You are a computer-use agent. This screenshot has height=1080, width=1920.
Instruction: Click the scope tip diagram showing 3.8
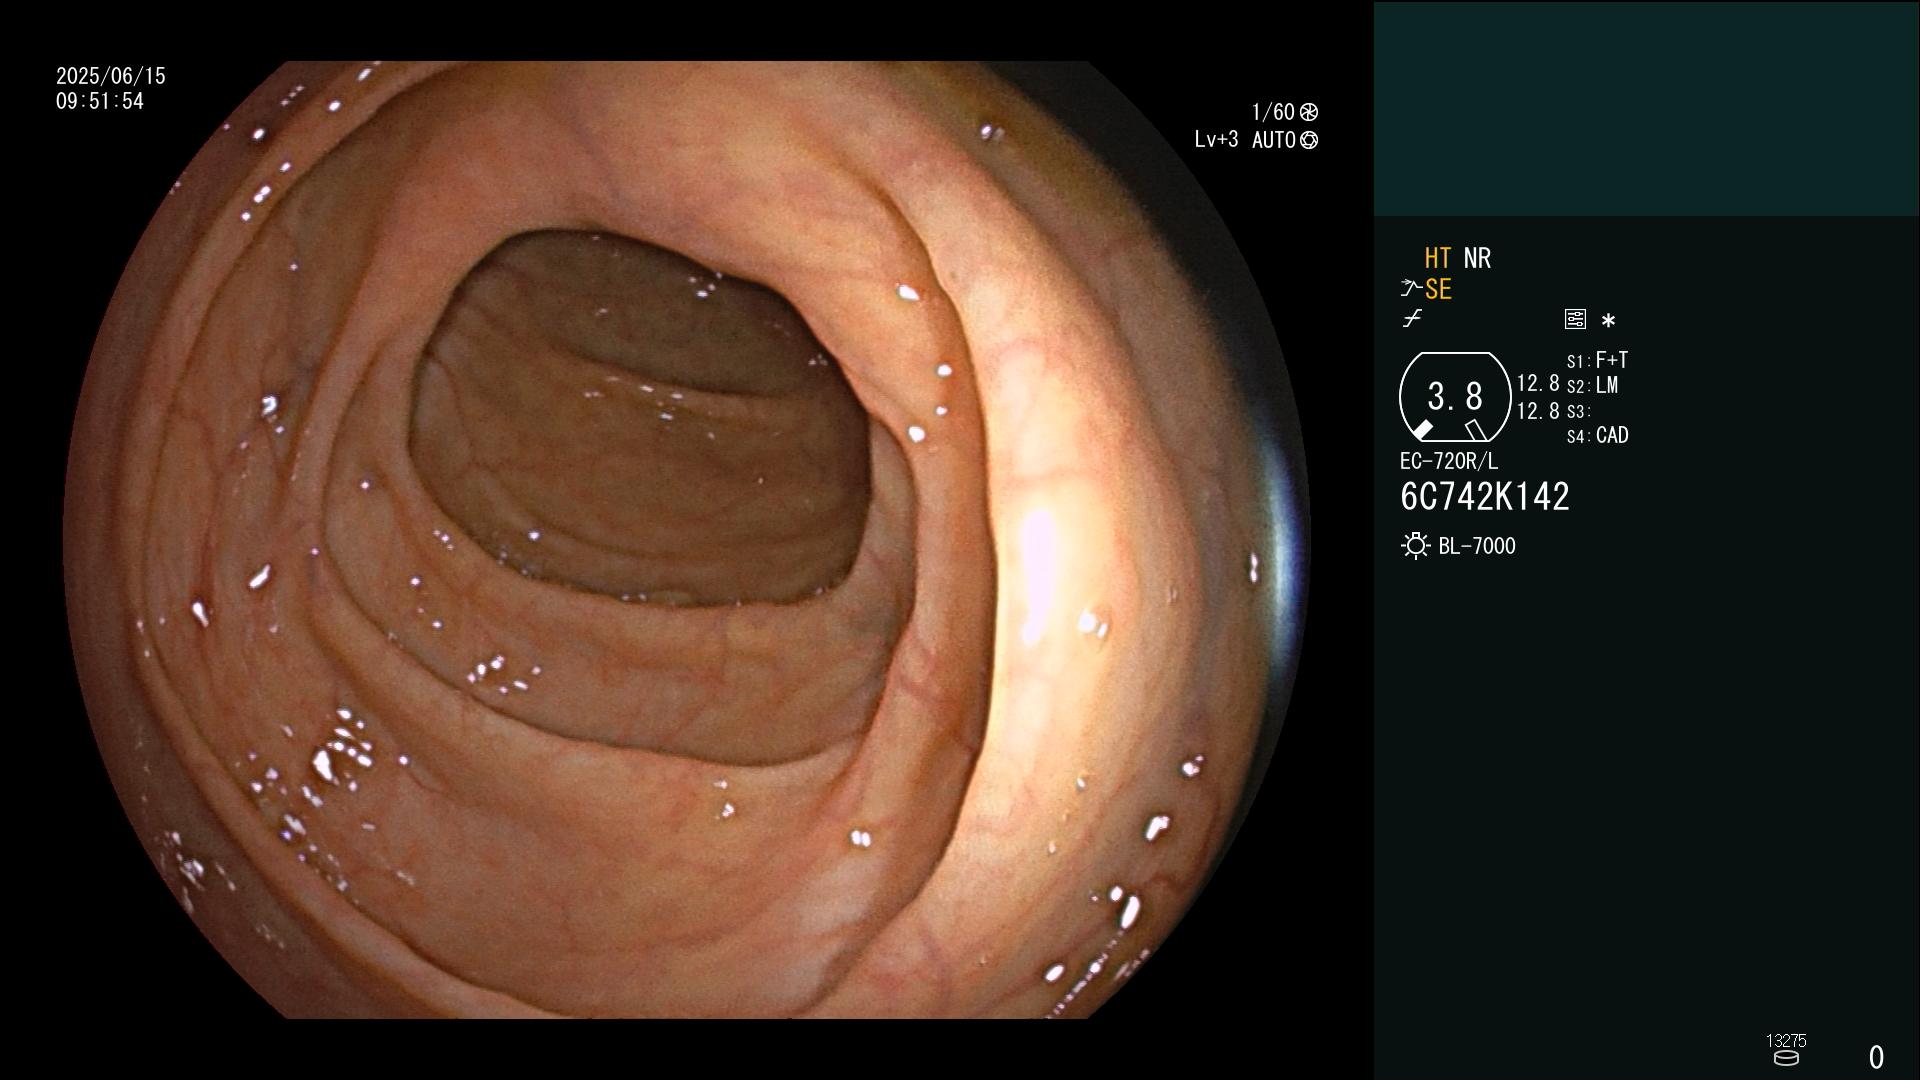(1455, 397)
